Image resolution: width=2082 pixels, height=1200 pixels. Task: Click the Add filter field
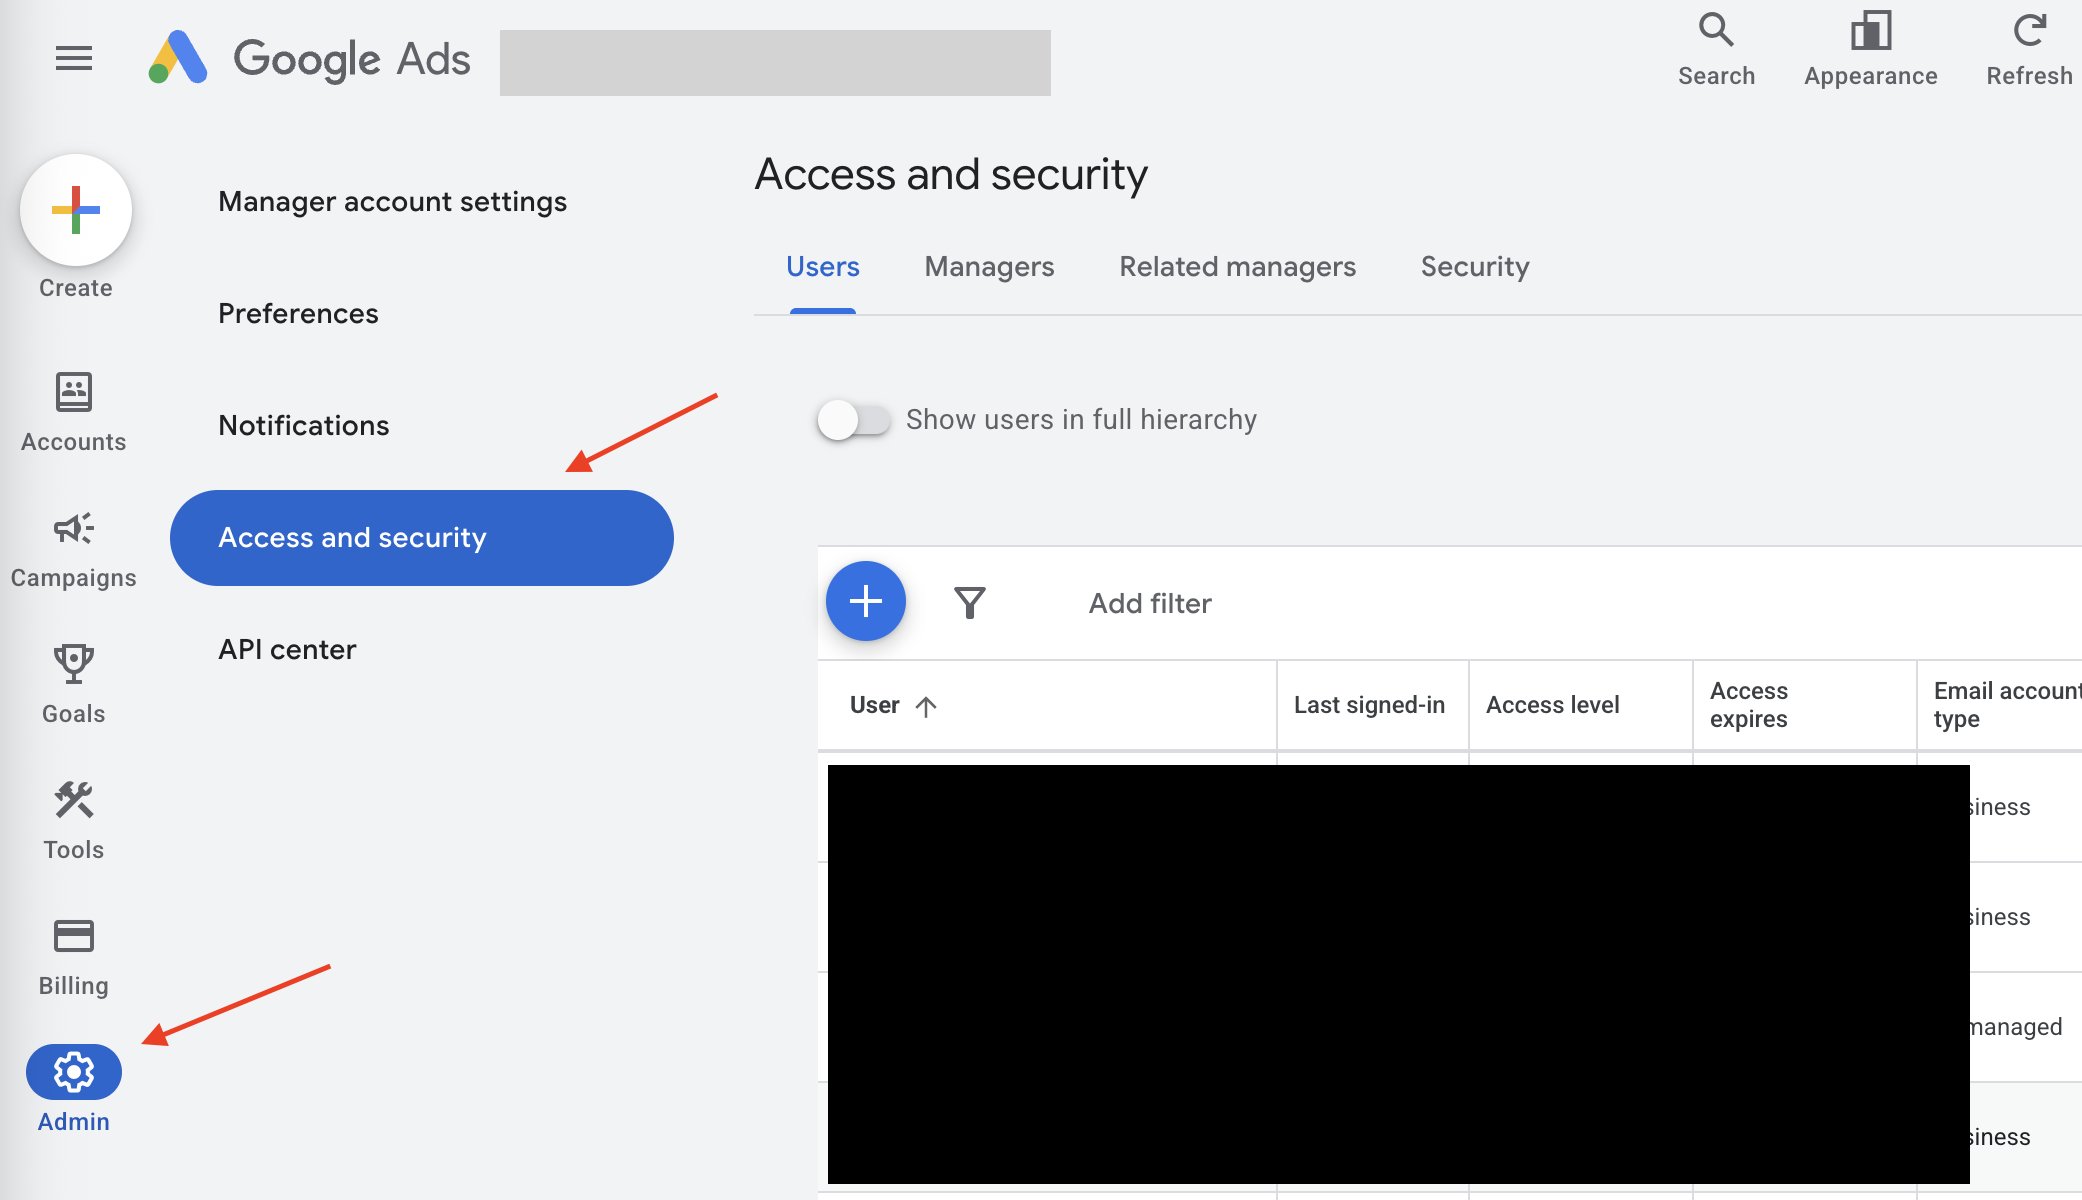1150,603
